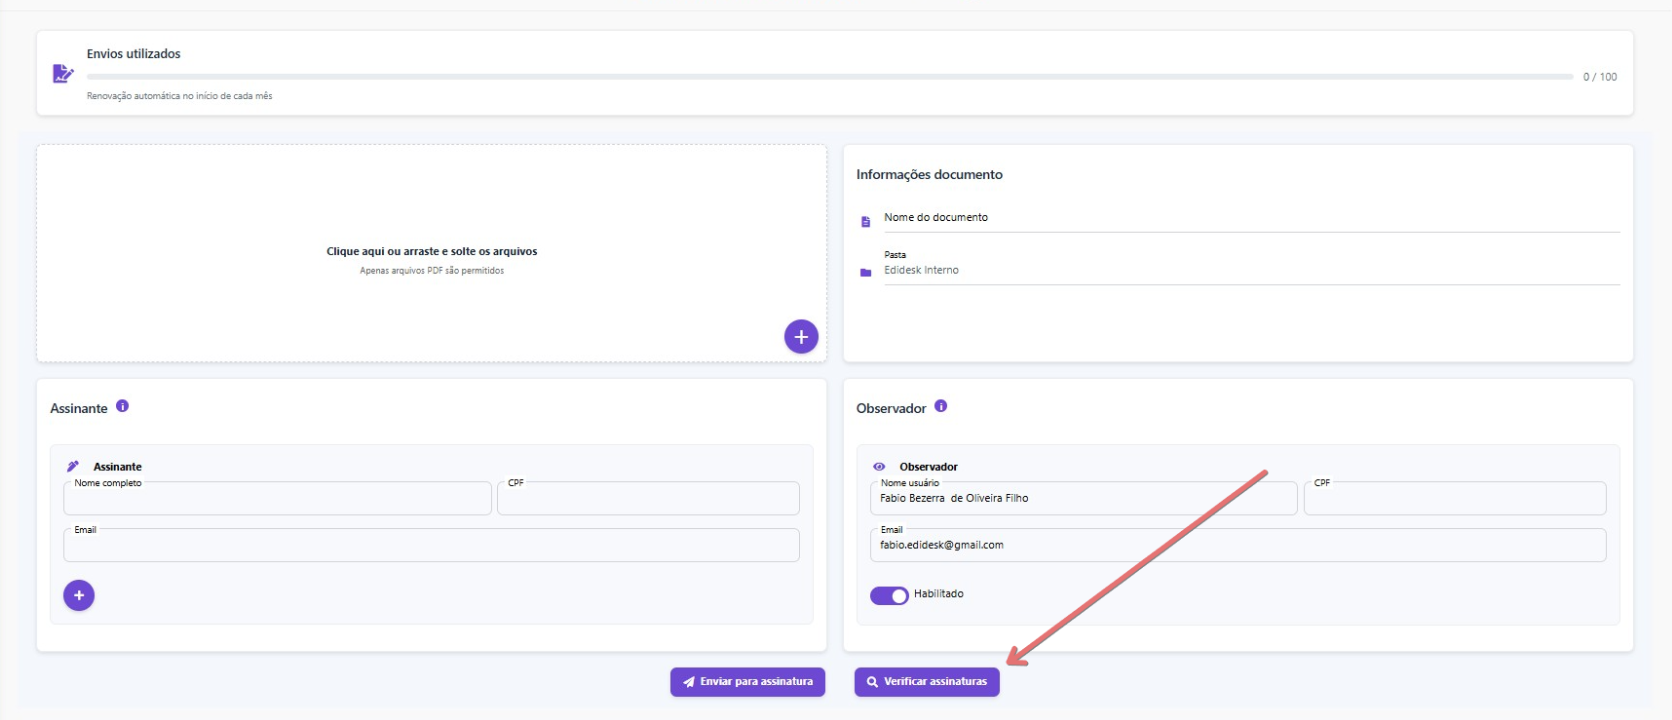Click the Envios utilizados signature document icon

[x=63, y=74]
